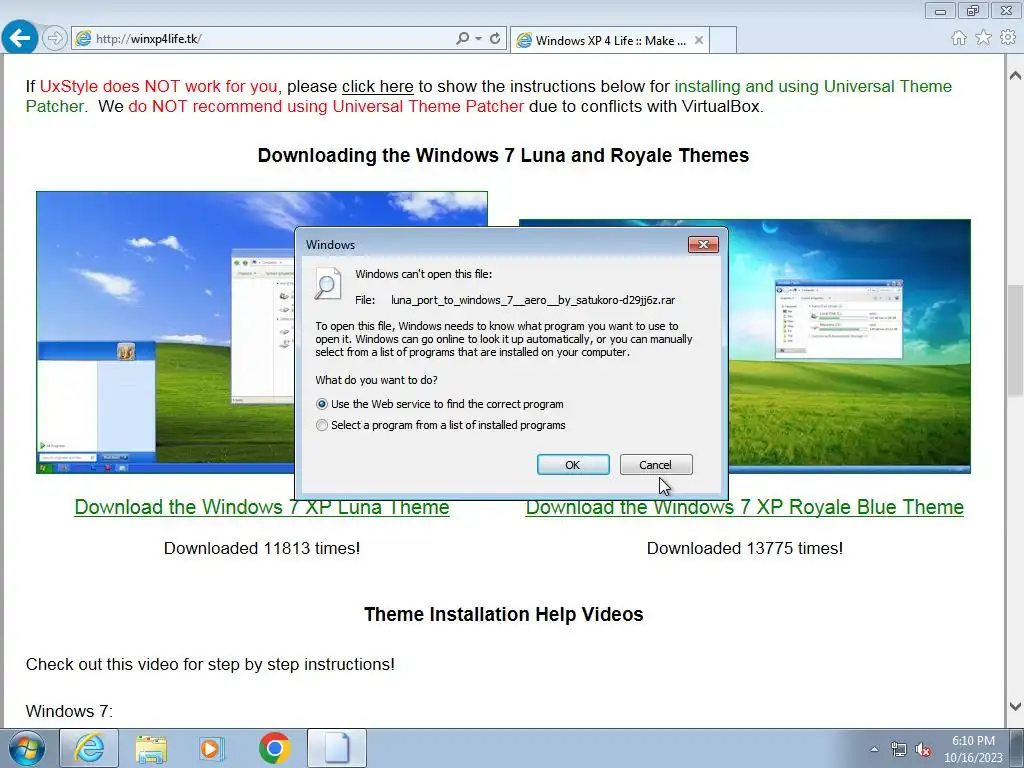1024x768 pixels.
Task: Click the Luna theme preview screenshot
Action: [165, 332]
